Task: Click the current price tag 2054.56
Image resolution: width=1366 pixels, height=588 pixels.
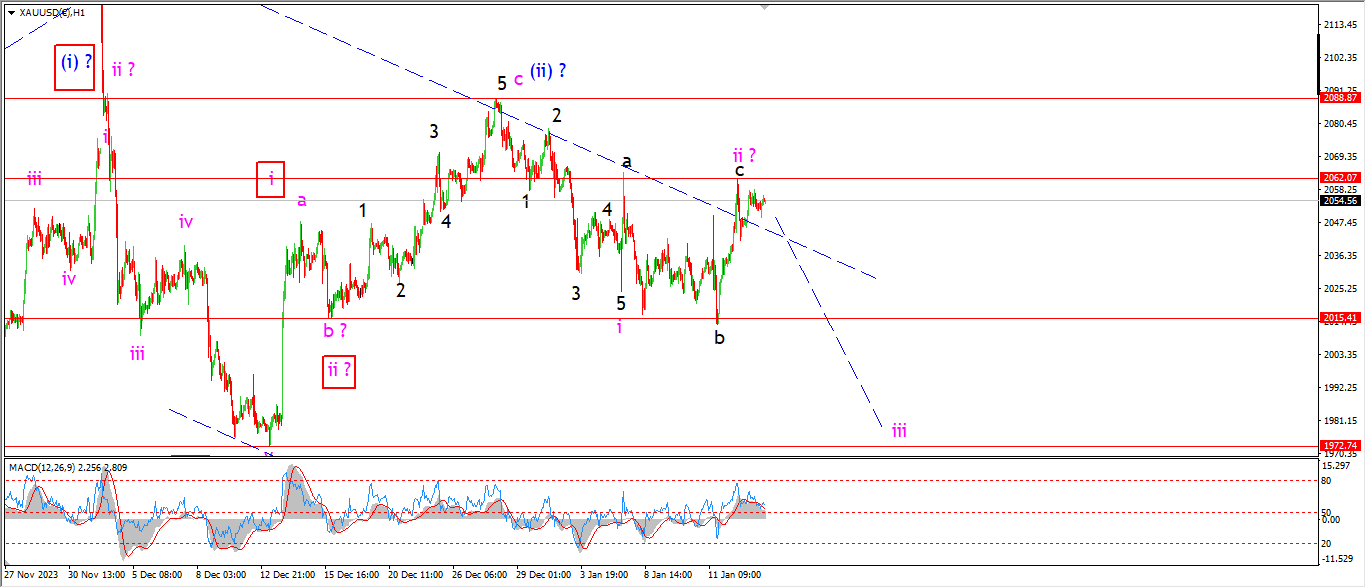Action: [1341, 200]
